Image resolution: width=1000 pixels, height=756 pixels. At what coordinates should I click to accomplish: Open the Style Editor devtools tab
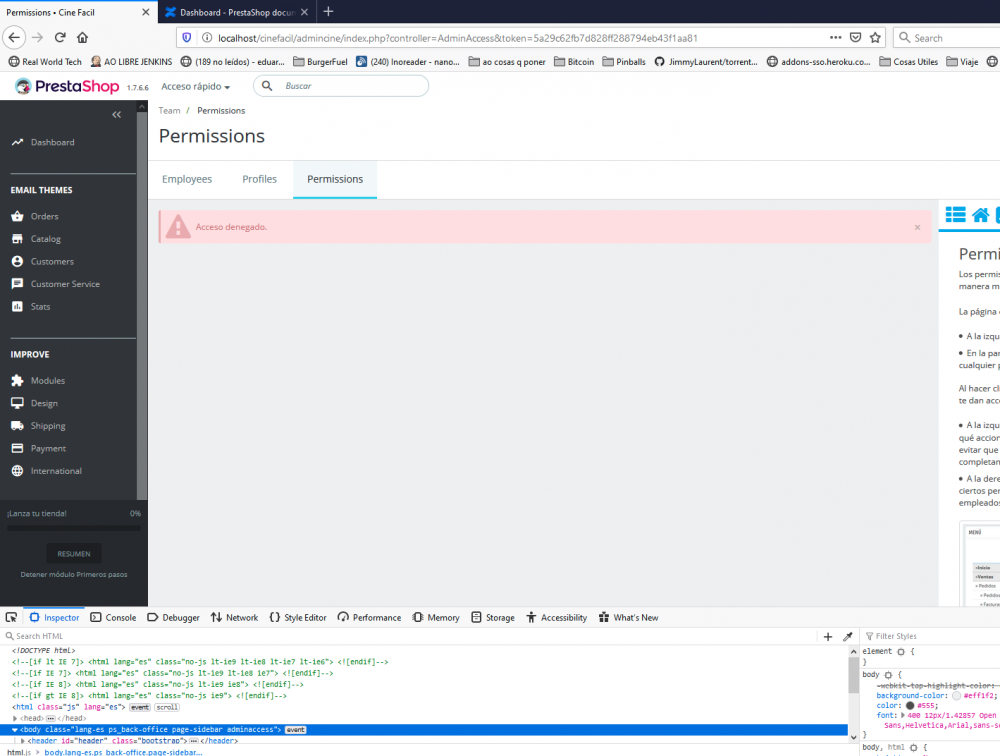coord(297,618)
